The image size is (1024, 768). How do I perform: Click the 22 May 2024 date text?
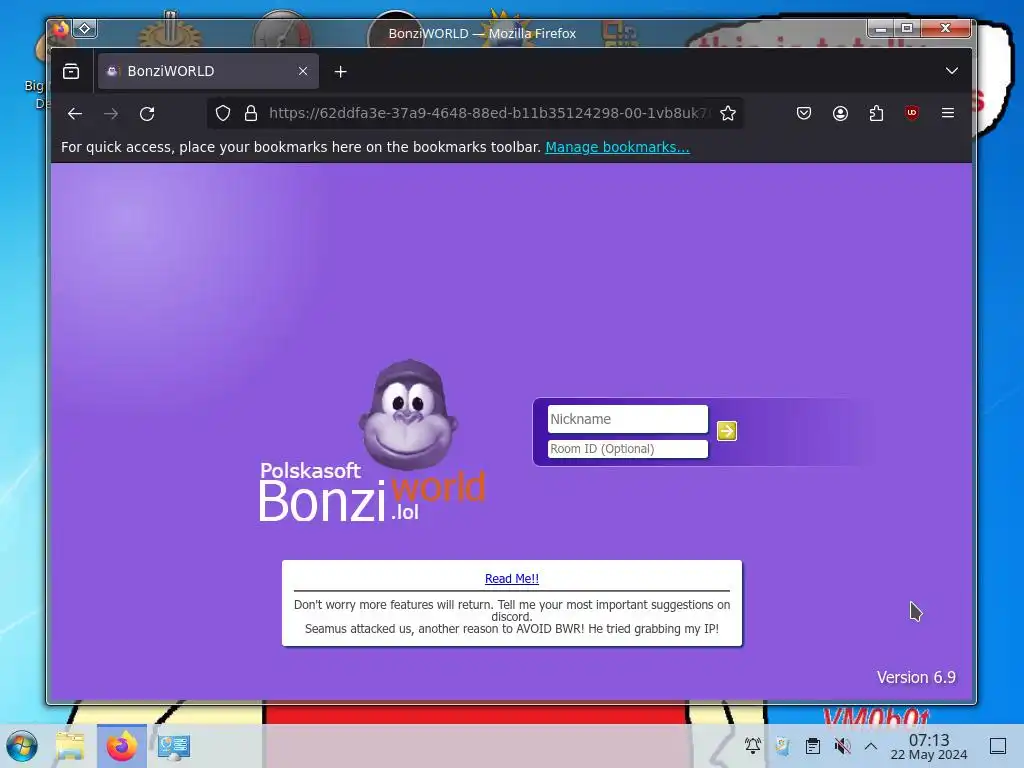click(x=929, y=755)
